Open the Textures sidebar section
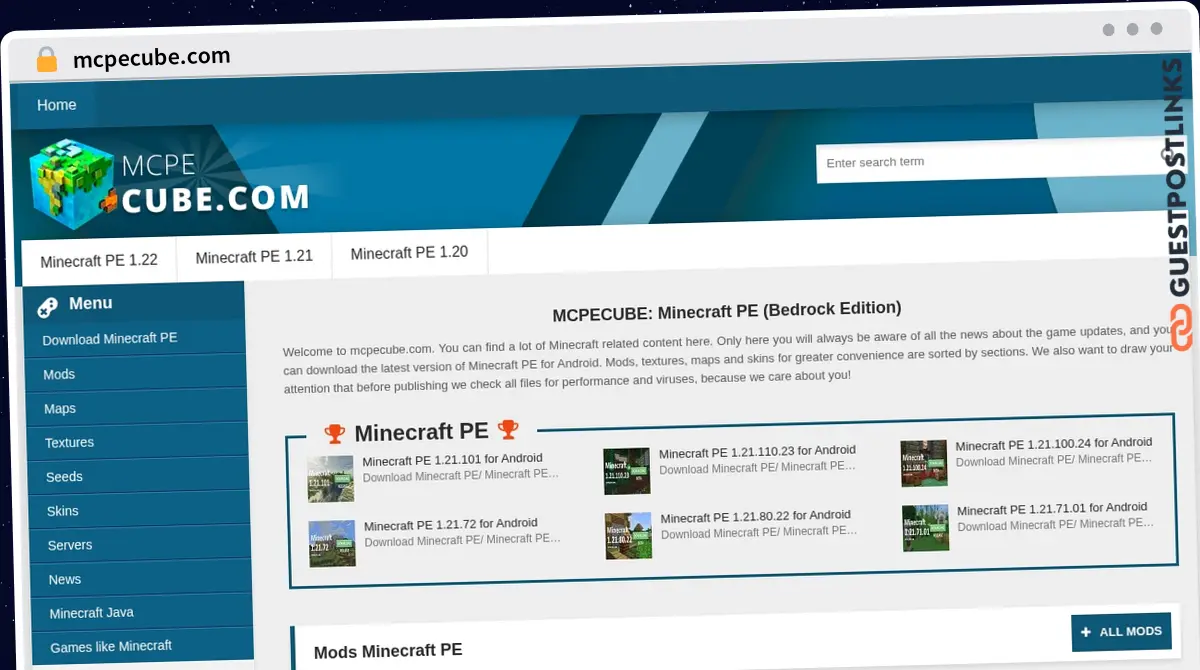This screenshot has width=1200, height=670. (x=137, y=442)
